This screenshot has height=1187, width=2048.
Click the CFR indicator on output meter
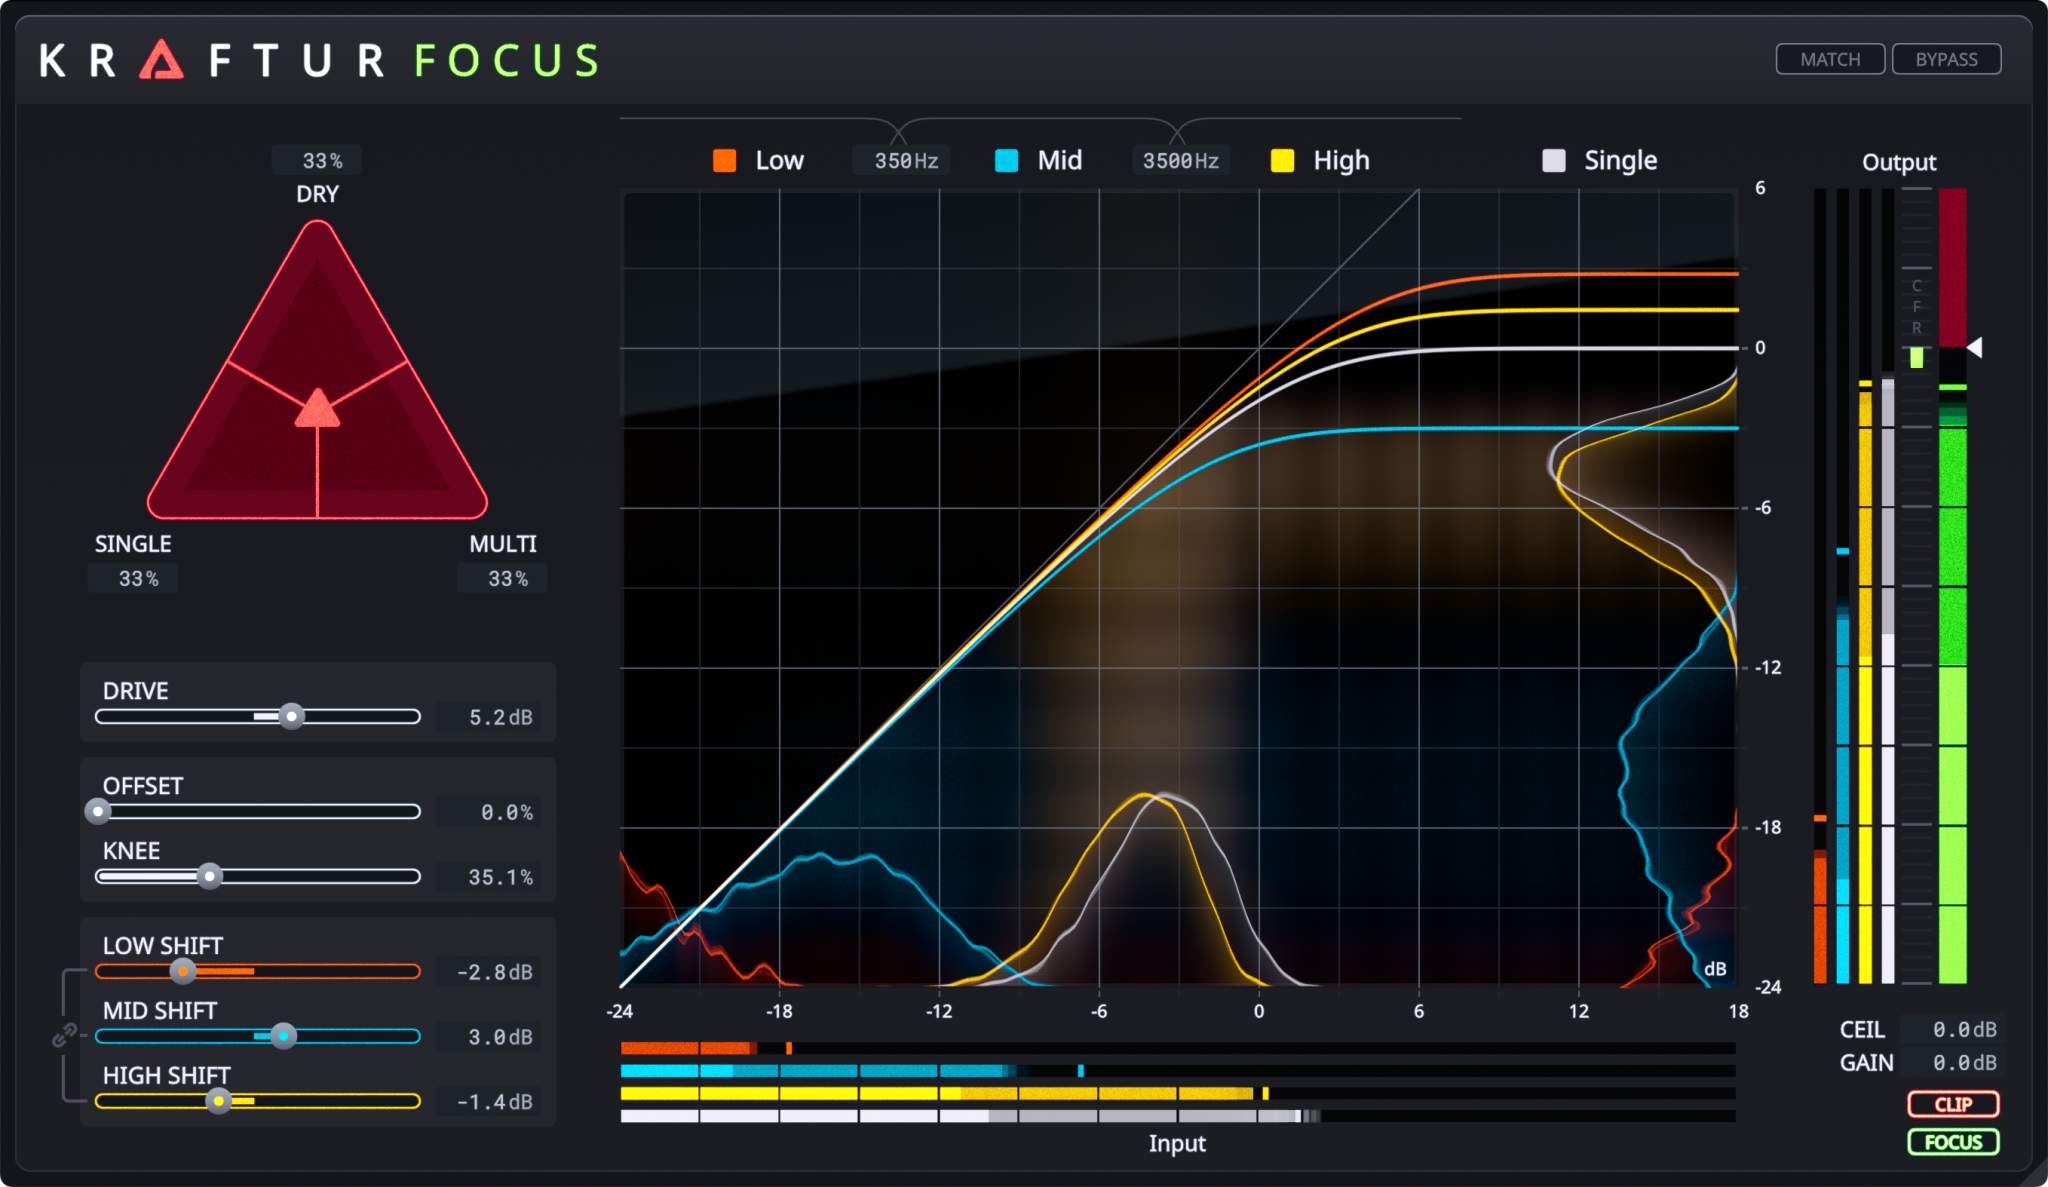1916,306
